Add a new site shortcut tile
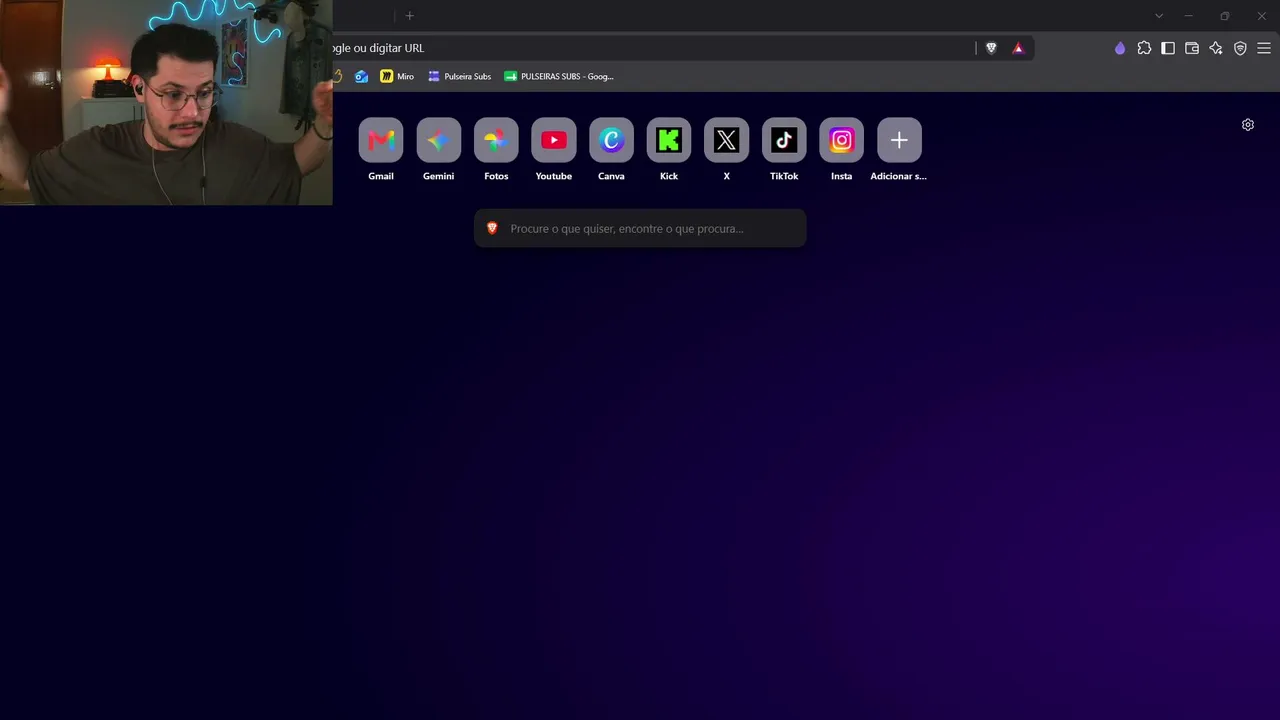Viewport: 1280px width, 720px height. click(899, 141)
